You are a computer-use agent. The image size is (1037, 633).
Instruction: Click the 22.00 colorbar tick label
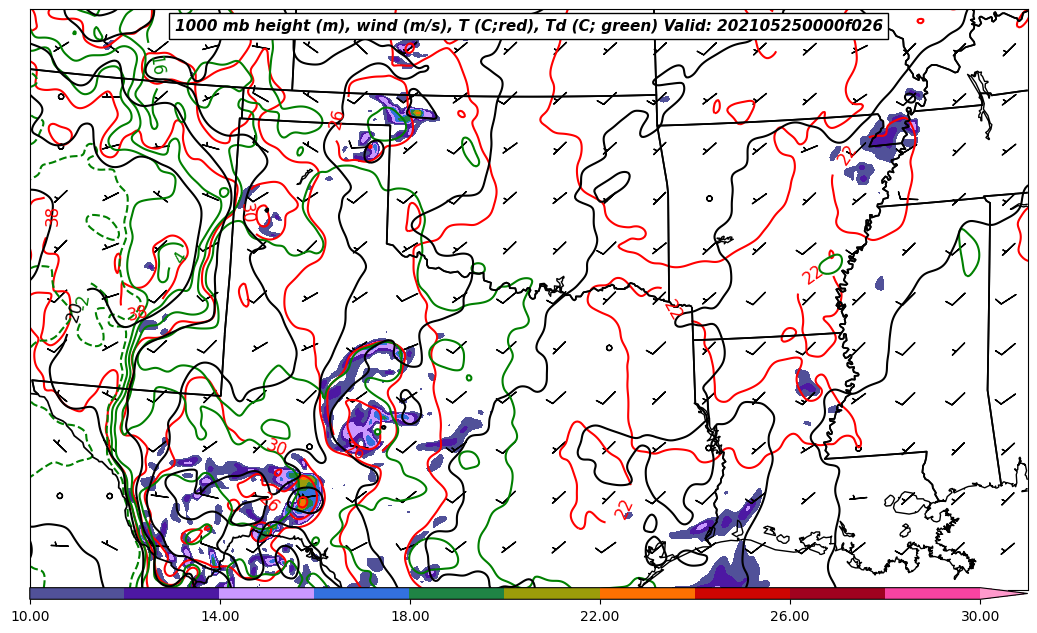[600, 616]
